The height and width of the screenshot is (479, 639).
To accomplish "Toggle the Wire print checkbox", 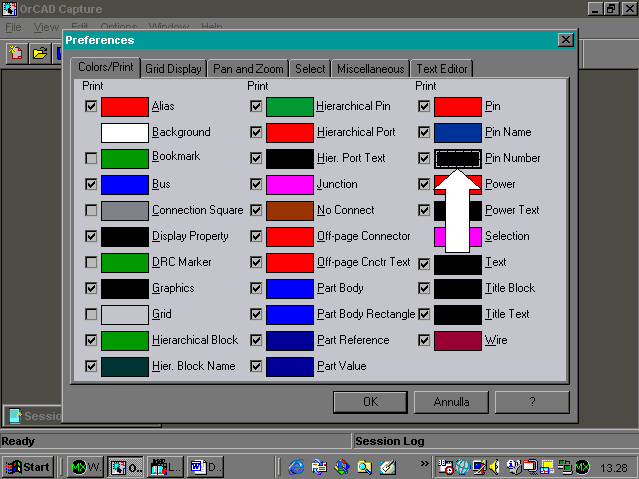I will 424,340.
